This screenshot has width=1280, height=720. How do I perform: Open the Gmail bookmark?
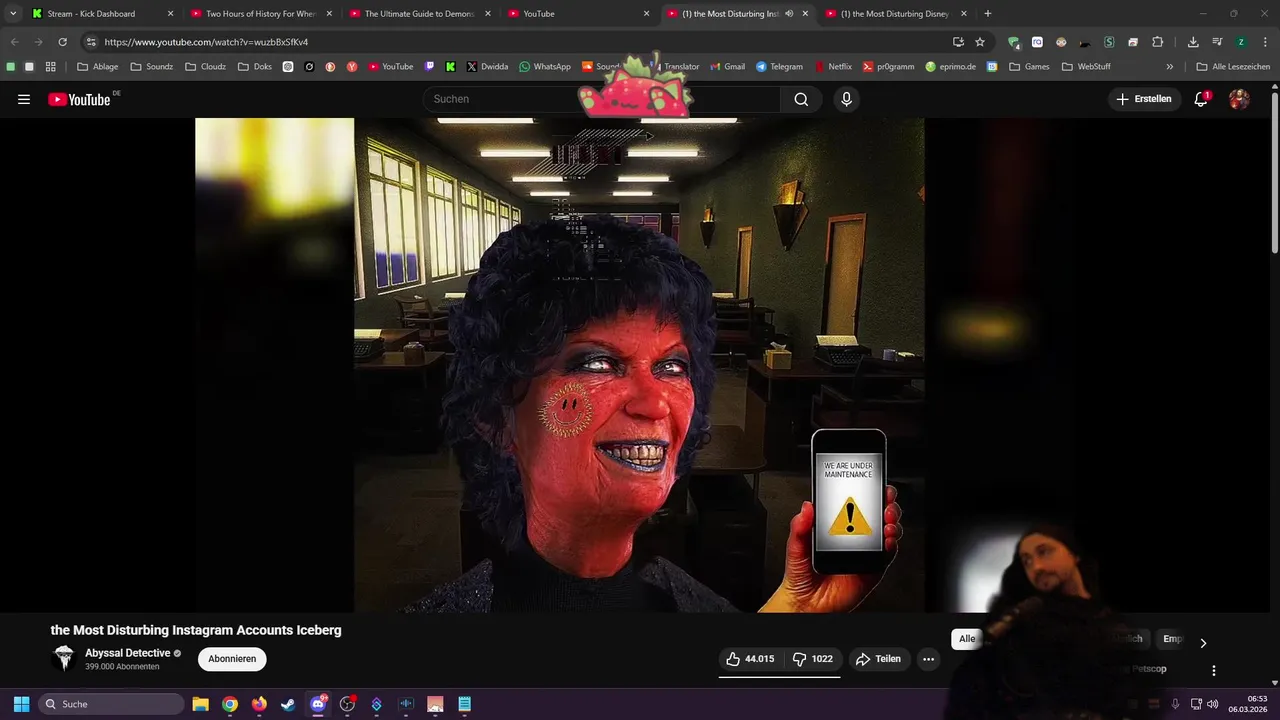coord(727,67)
